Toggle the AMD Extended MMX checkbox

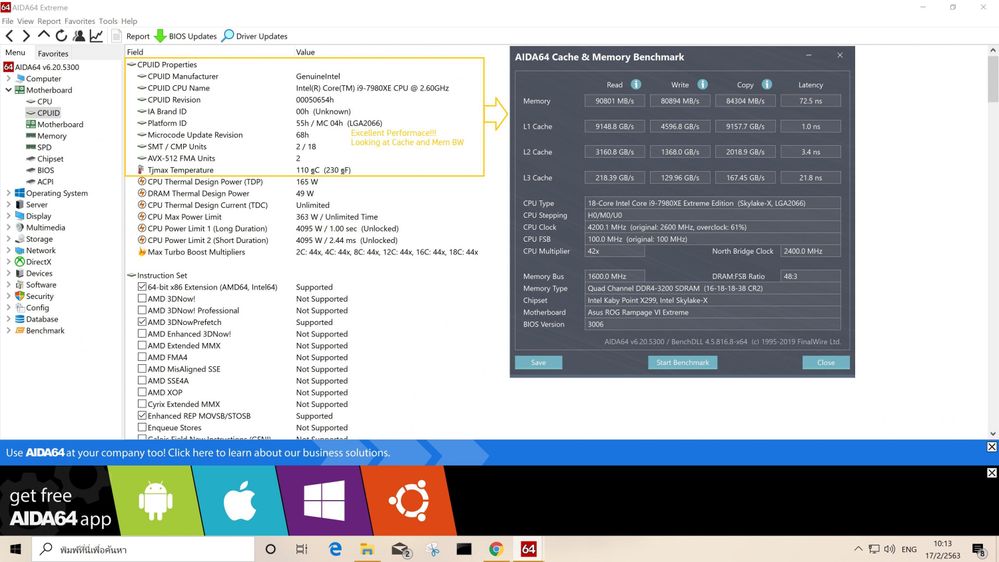[142, 345]
